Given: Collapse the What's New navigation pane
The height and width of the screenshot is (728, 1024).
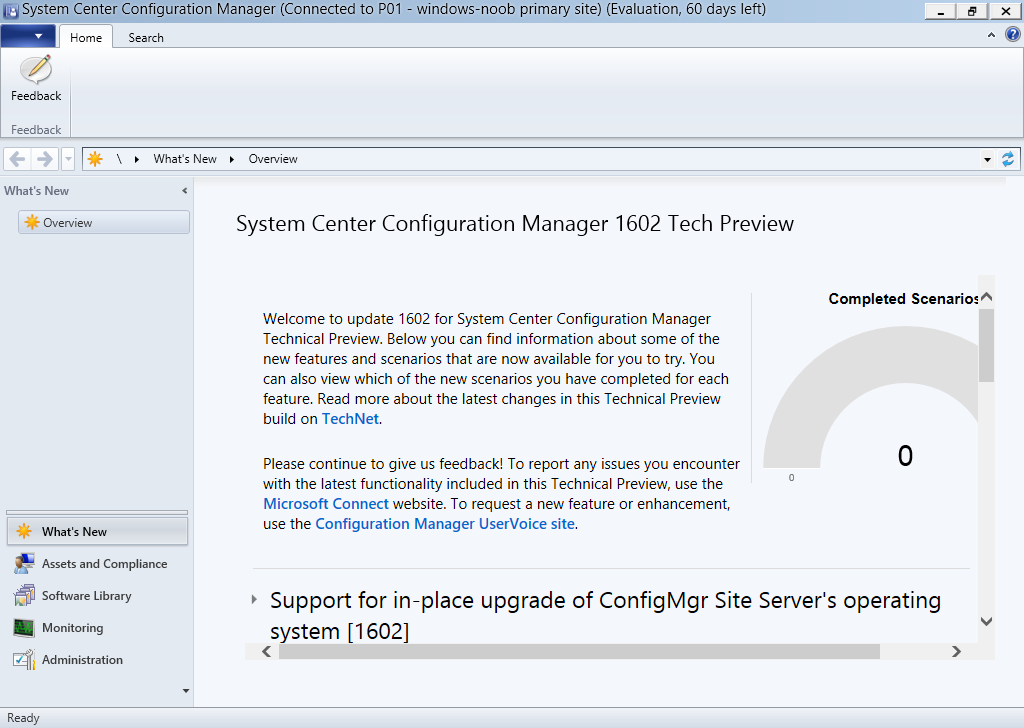Looking at the screenshot, I should (x=185, y=191).
